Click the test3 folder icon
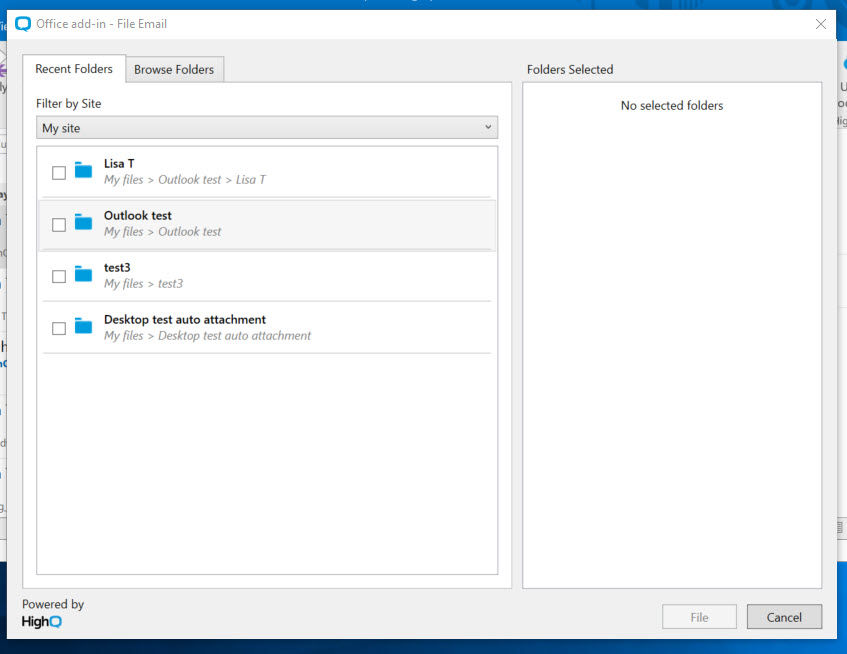Screen dimensions: 847x654 coord(83,273)
